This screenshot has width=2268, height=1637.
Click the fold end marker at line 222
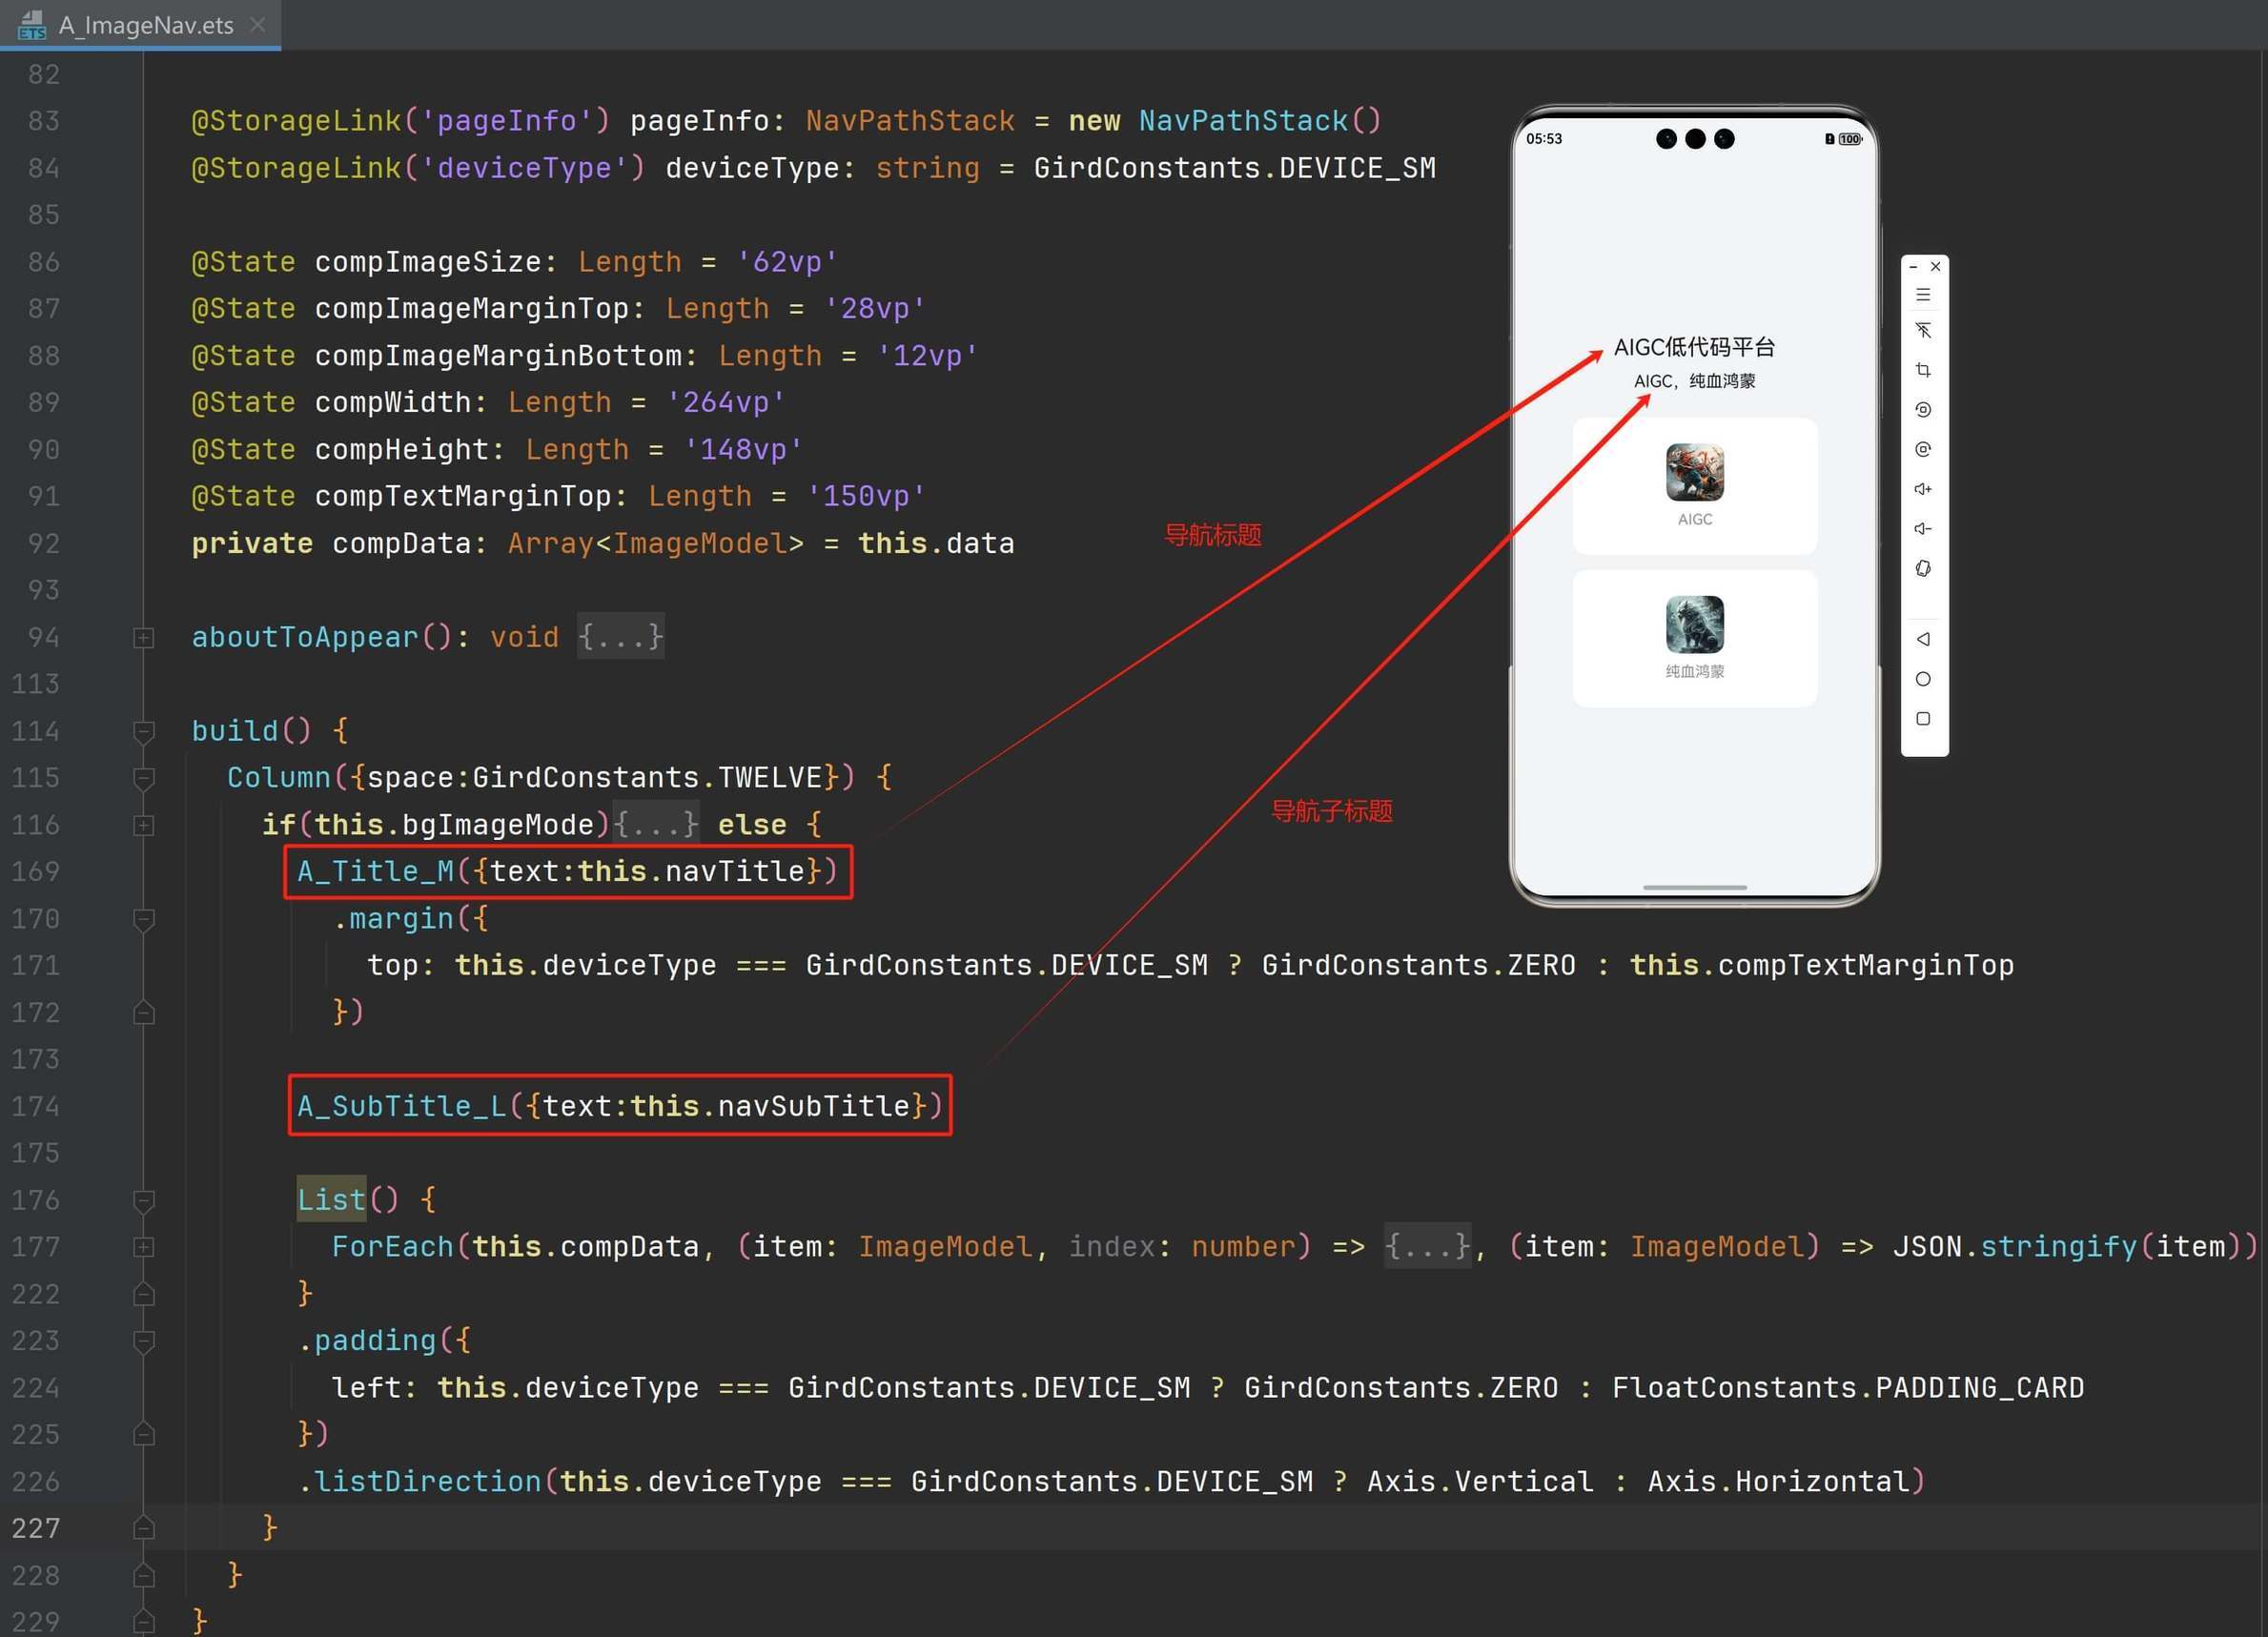coord(143,1294)
